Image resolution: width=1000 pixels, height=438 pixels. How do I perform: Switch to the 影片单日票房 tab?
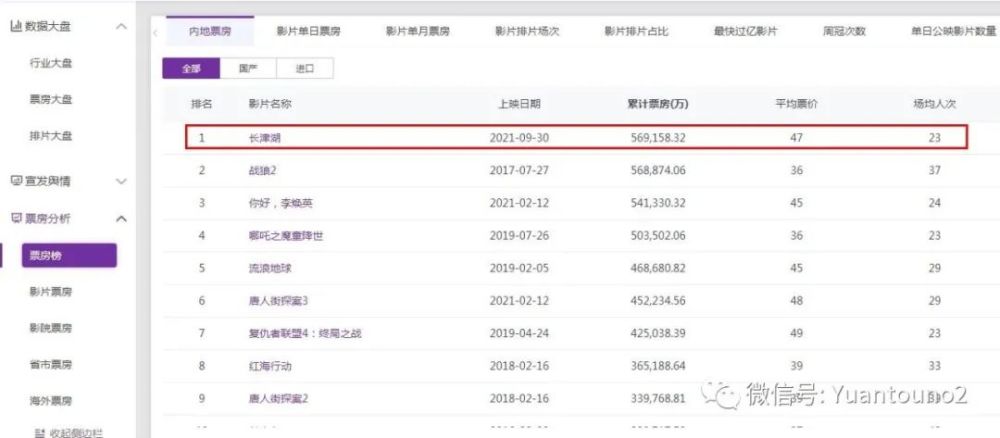308,31
